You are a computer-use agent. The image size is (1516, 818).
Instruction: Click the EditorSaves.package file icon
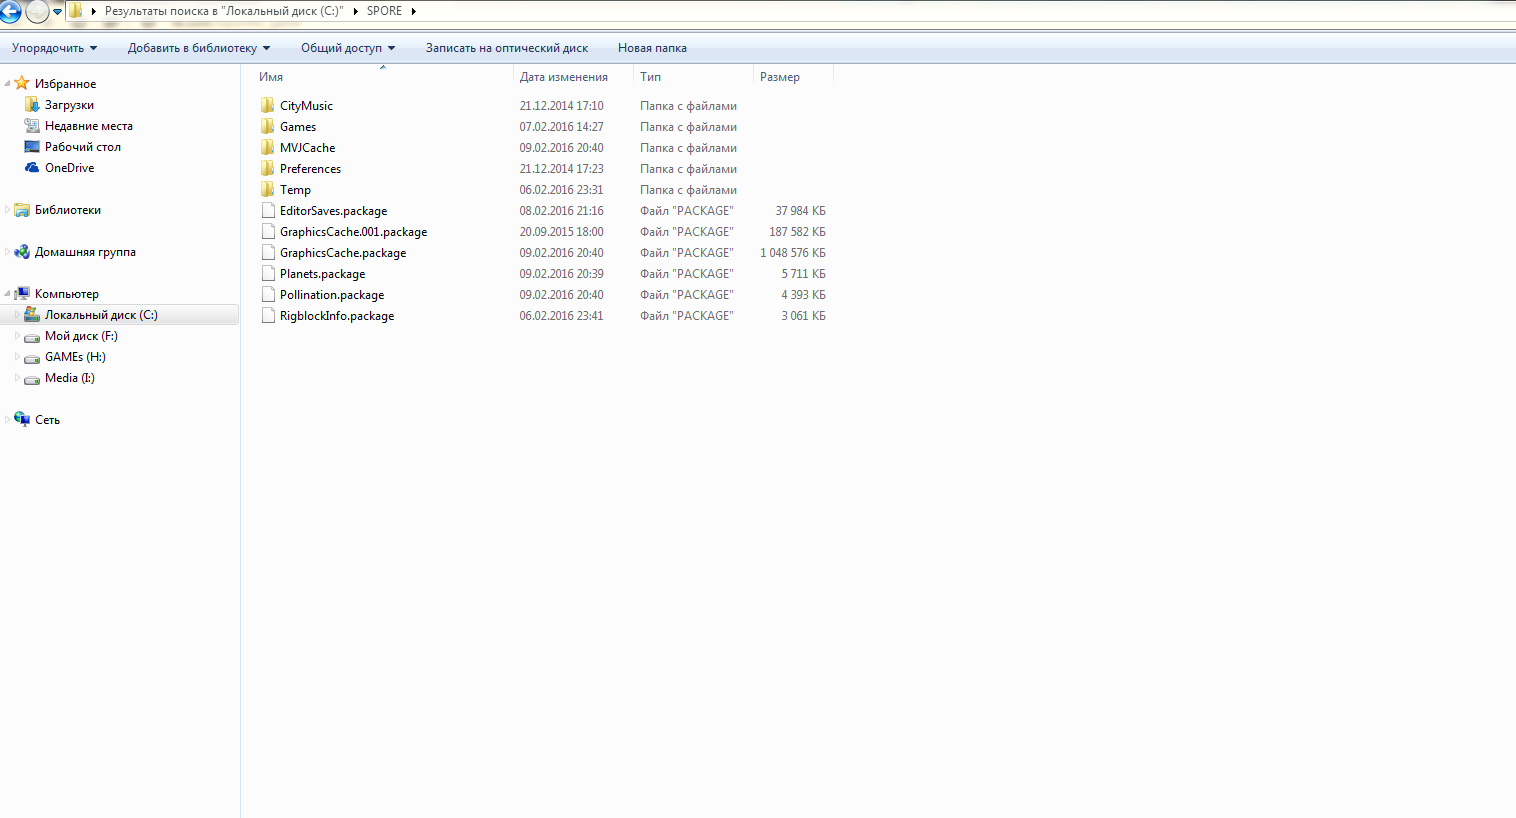point(268,210)
